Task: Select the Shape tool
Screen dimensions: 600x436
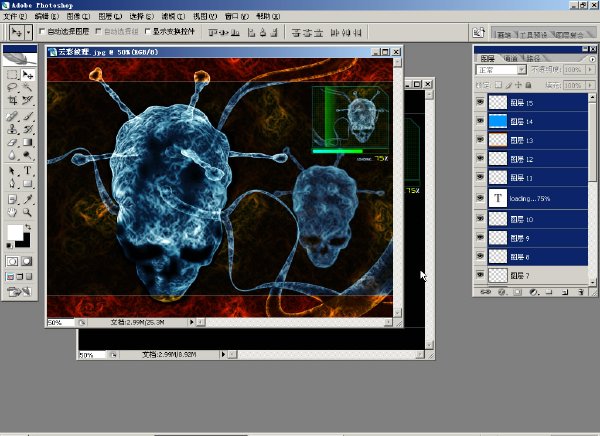Action: 27,184
